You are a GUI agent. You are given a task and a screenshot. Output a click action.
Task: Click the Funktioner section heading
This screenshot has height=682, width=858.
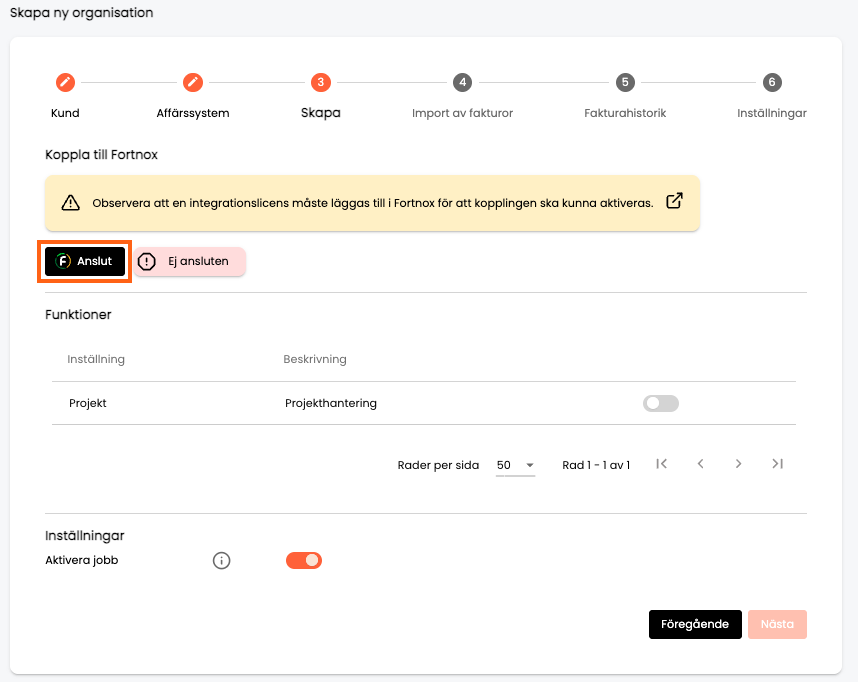click(x=78, y=315)
